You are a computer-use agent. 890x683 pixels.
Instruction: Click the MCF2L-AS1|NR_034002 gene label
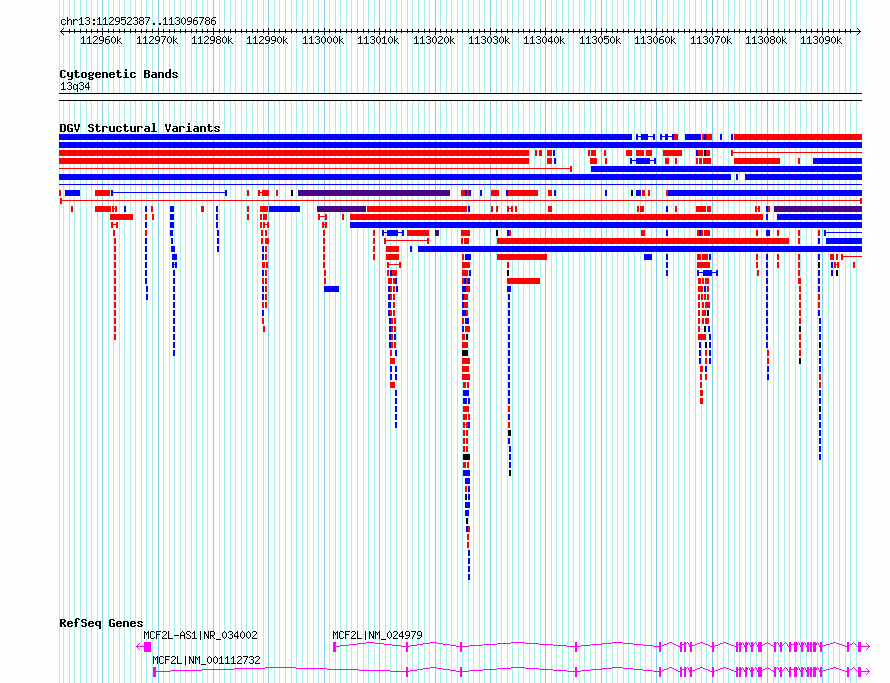200,635
